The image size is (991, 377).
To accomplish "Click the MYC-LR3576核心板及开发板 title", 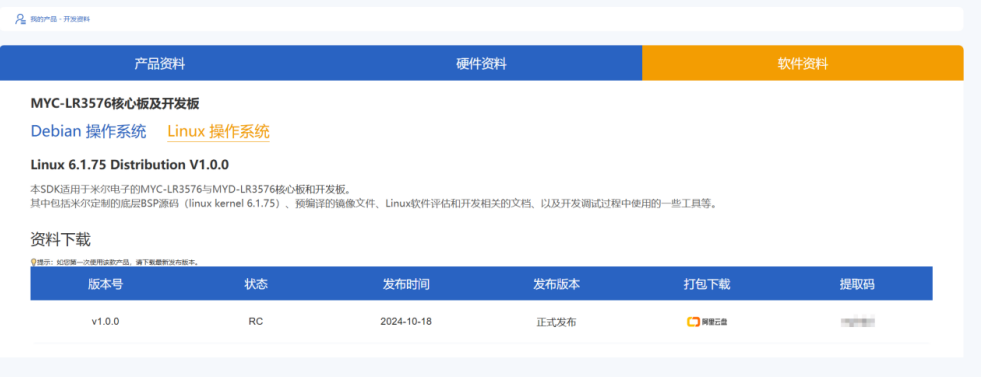I will [115, 104].
